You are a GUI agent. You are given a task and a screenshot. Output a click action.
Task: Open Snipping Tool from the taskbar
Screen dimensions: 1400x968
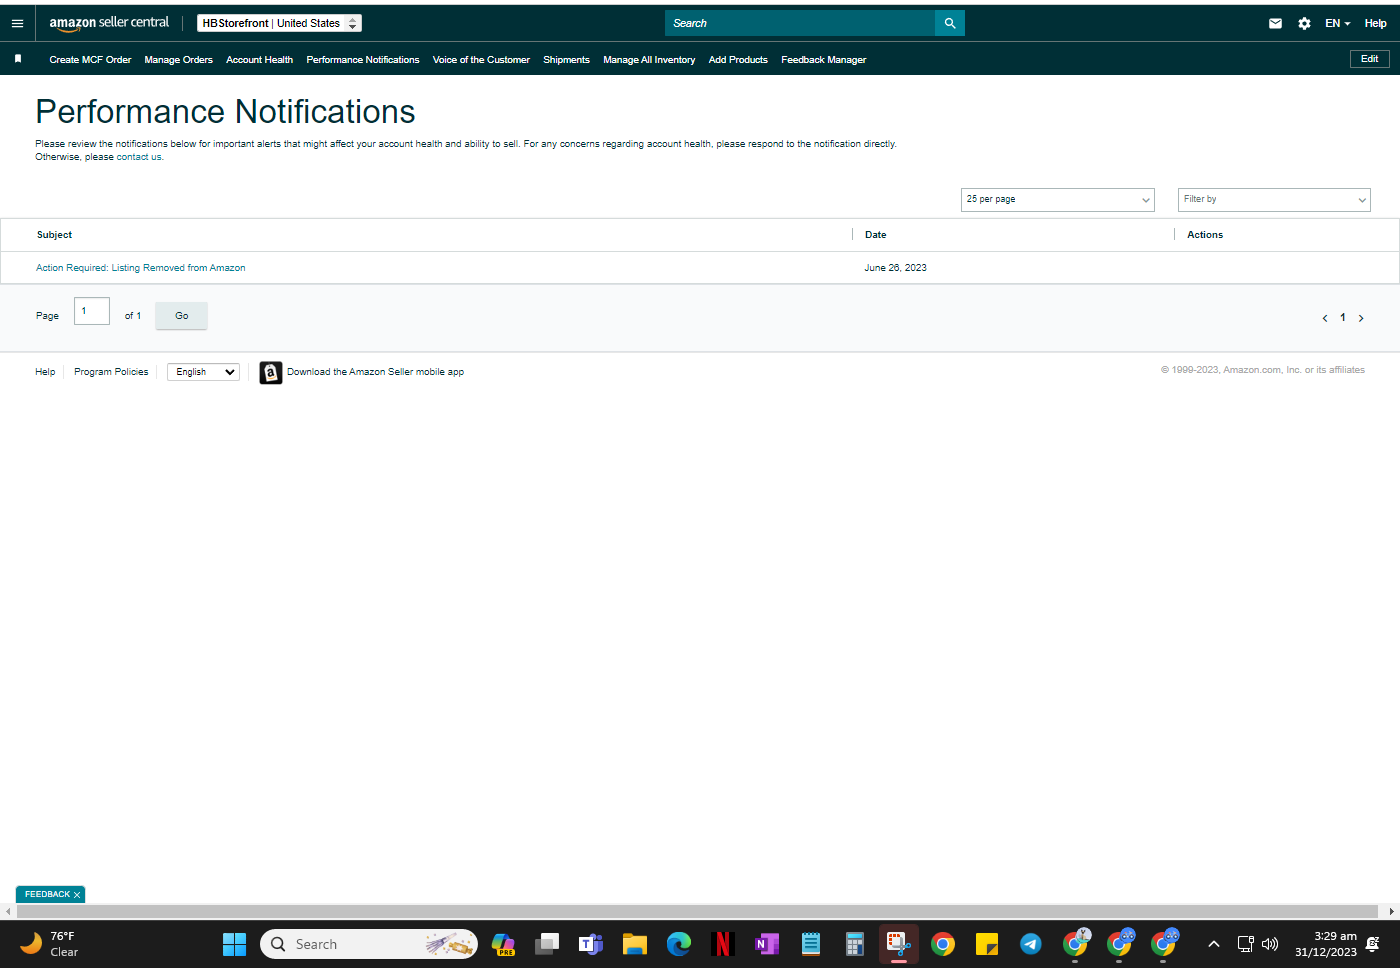[899, 944]
